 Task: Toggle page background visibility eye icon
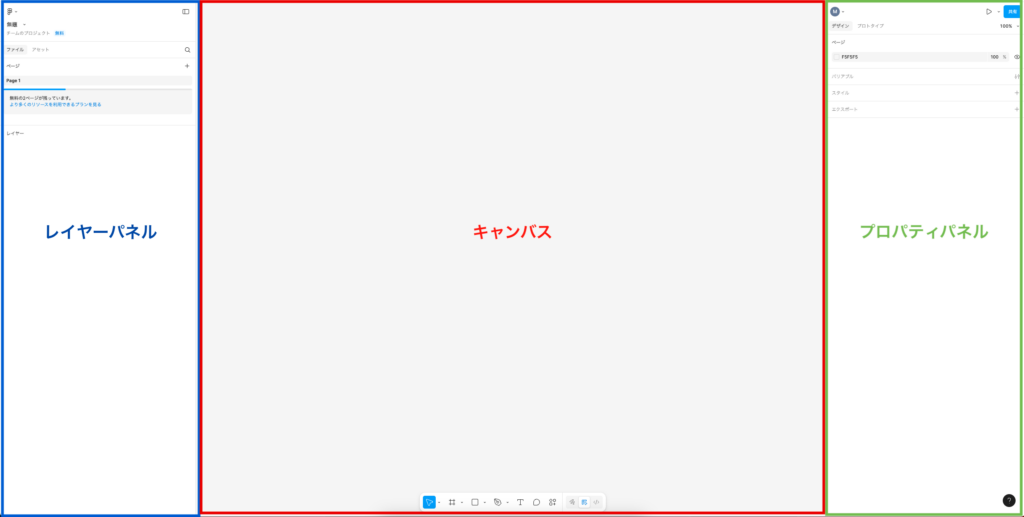(1017, 57)
